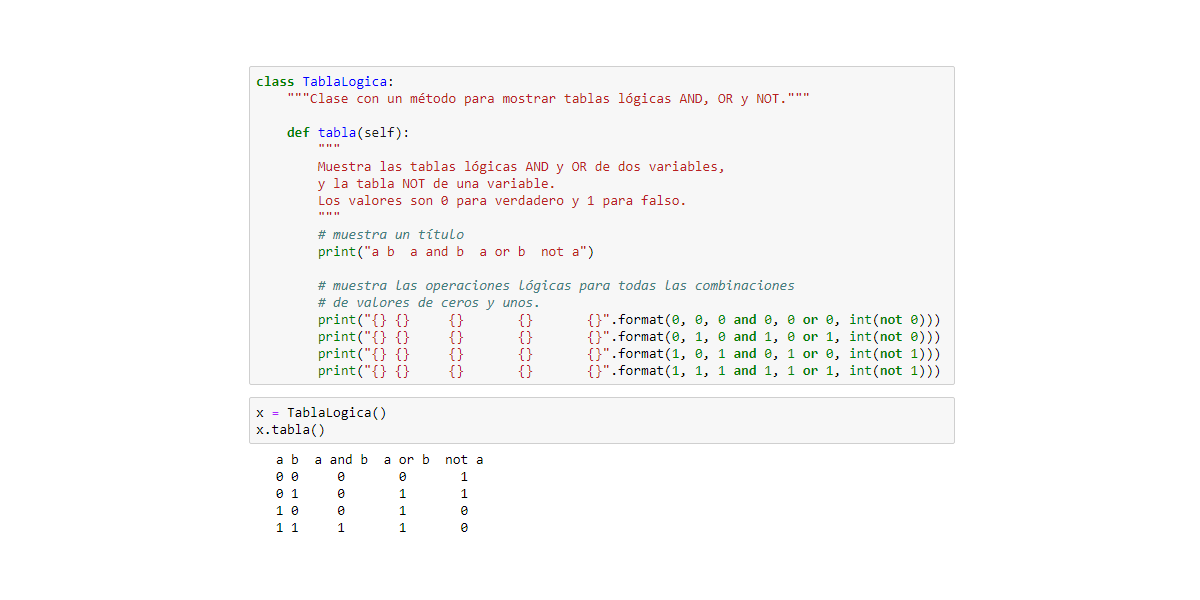Click the print statement with the table header string
Screen dimensions: 1200x600
(456, 251)
